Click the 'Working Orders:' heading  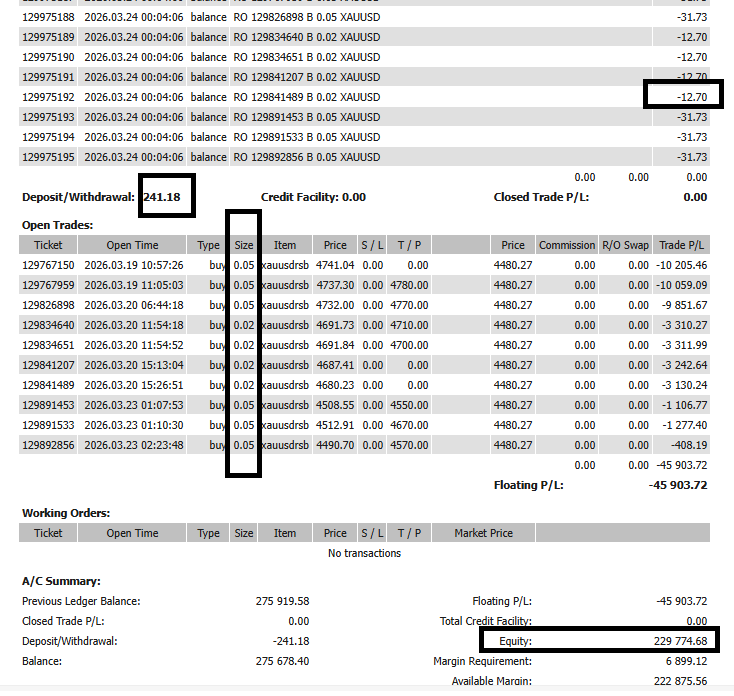pyautogui.click(x=66, y=513)
